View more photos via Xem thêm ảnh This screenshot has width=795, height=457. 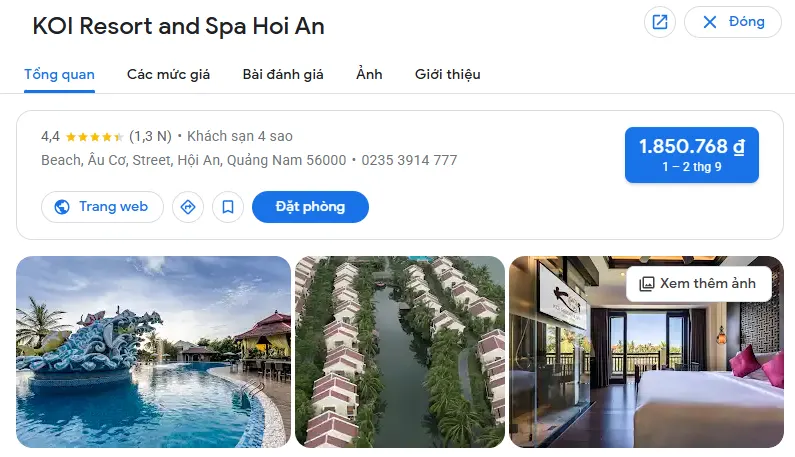pyautogui.click(x=699, y=284)
